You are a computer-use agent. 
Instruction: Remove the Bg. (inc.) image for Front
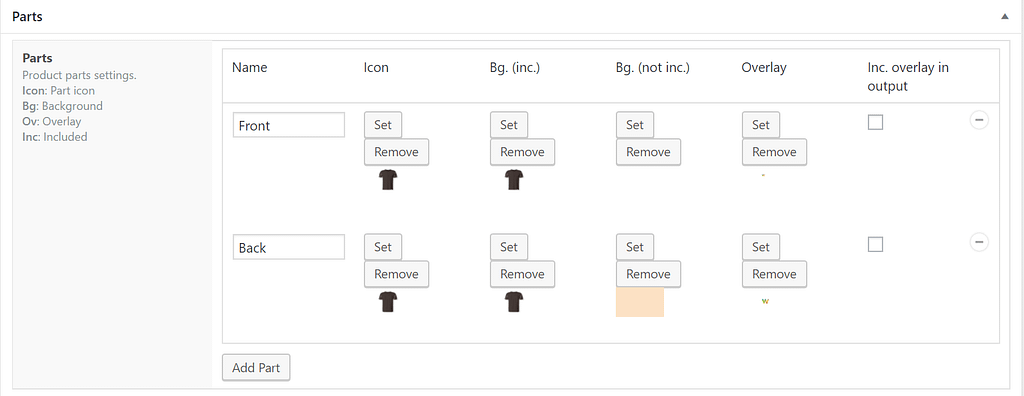(522, 152)
